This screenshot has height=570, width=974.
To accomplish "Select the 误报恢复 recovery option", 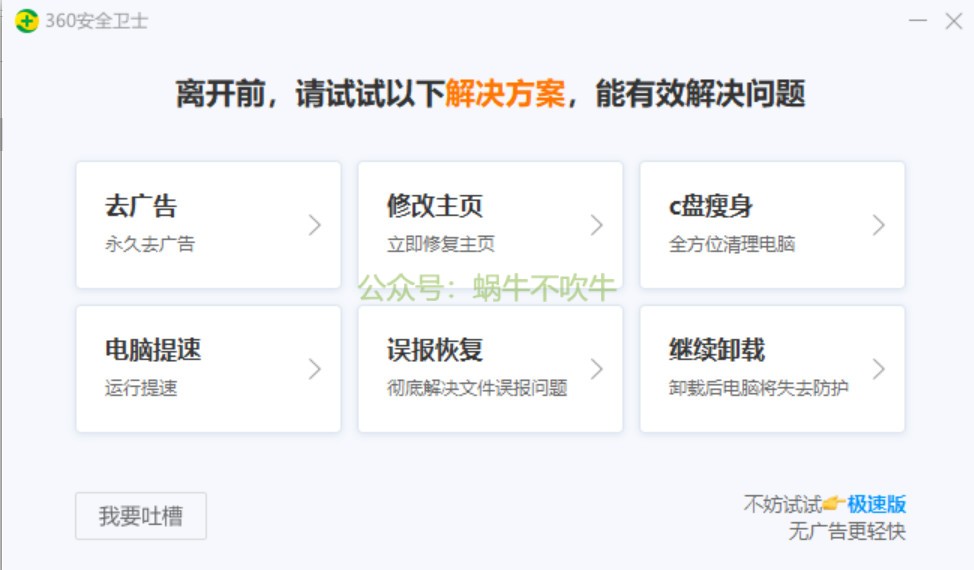I will point(490,369).
